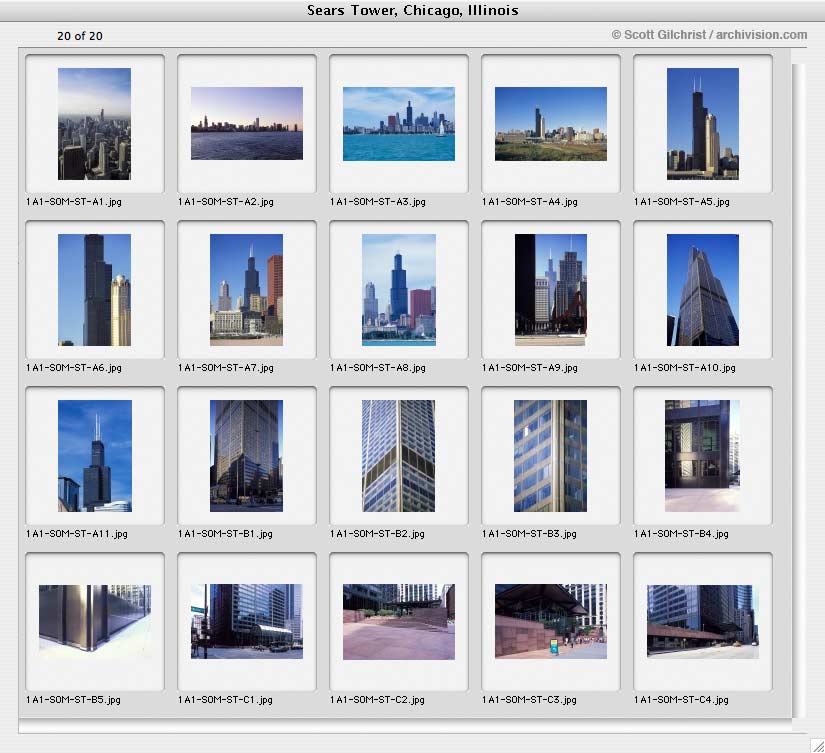825x753 pixels.
Task: Click the file name 1A1-SOM-ST-A9.jpg
Action: coord(530,368)
